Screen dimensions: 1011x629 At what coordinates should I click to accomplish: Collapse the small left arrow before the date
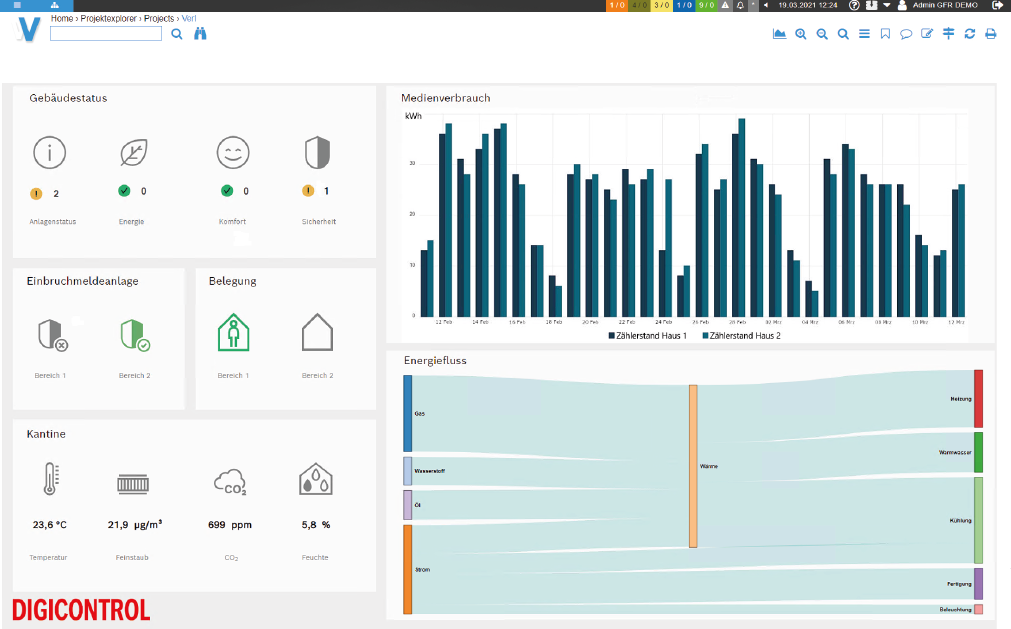pos(766,5)
